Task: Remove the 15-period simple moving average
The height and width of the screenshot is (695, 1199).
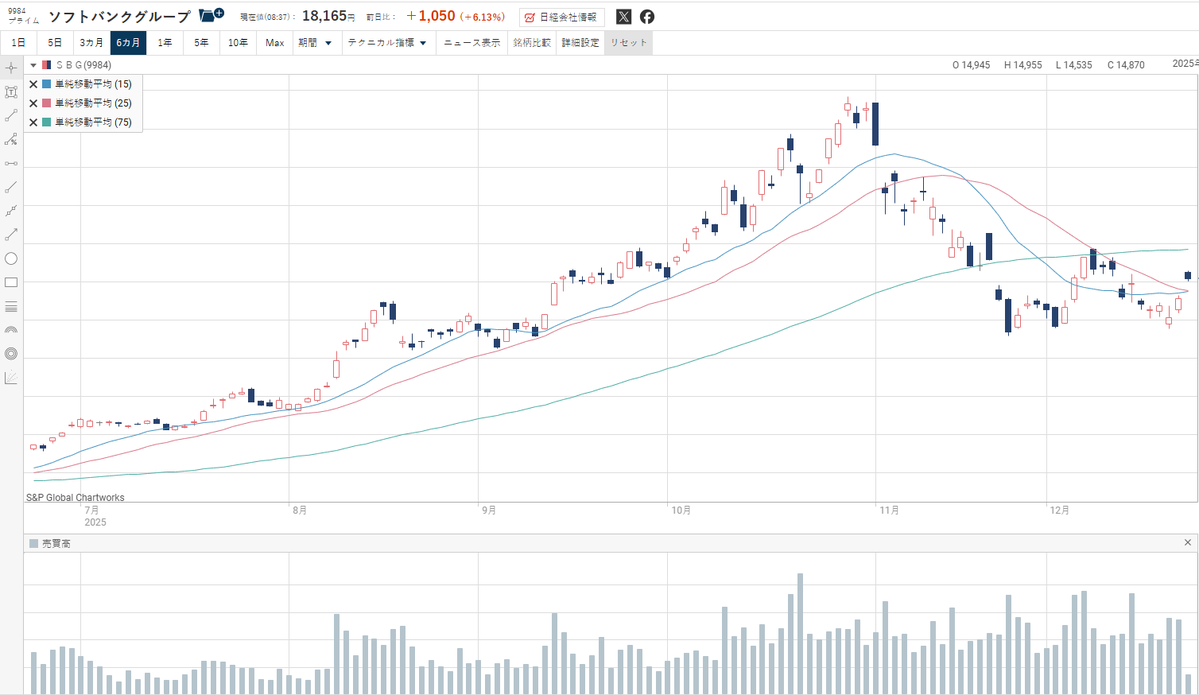Action: (x=33, y=85)
